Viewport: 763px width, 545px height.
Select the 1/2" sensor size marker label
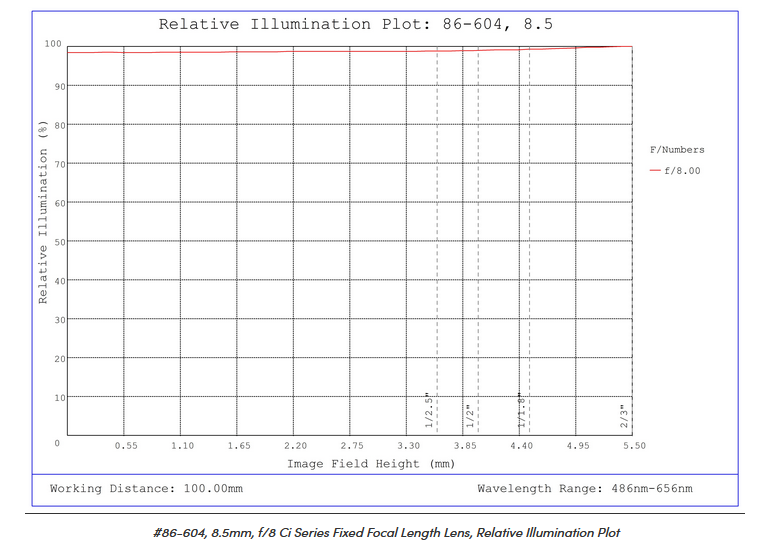point(469,416)
